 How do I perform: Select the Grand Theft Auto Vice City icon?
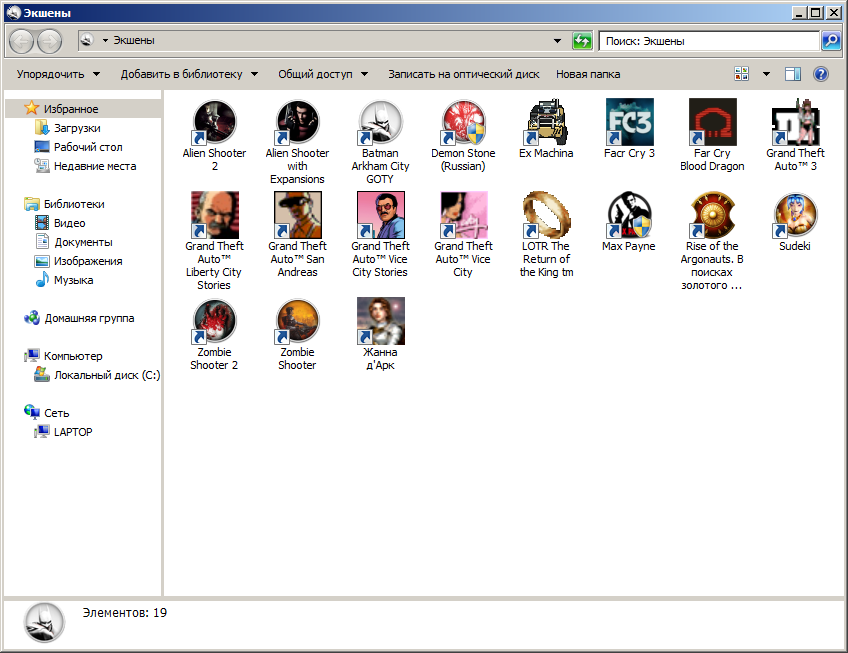point(463,215)
